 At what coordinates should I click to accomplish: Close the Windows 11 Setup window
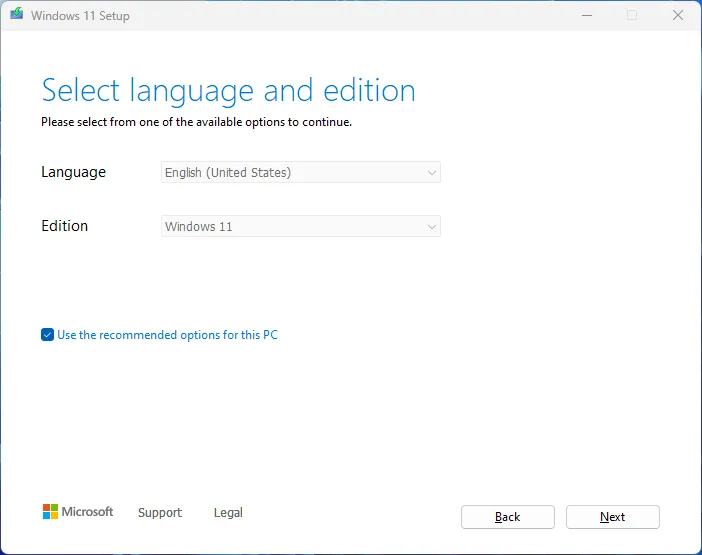coord(678,15)
